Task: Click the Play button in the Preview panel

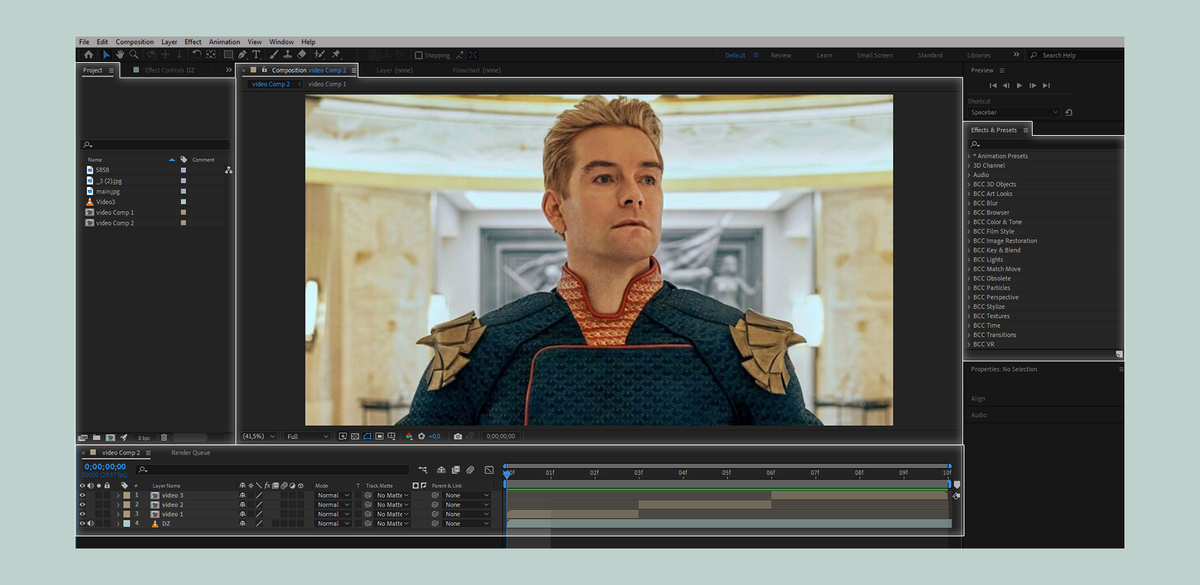Action: 1019,85
